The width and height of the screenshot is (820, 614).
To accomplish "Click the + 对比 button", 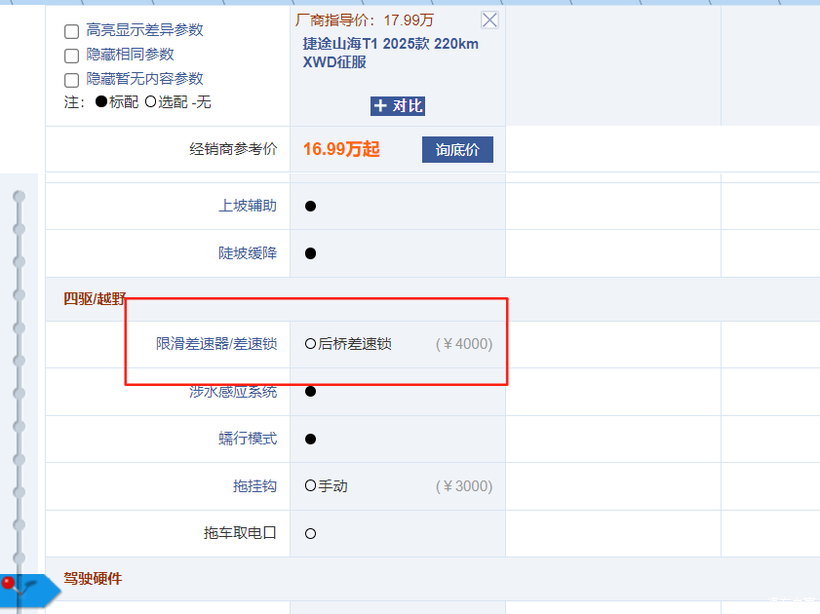I will 397,106.
